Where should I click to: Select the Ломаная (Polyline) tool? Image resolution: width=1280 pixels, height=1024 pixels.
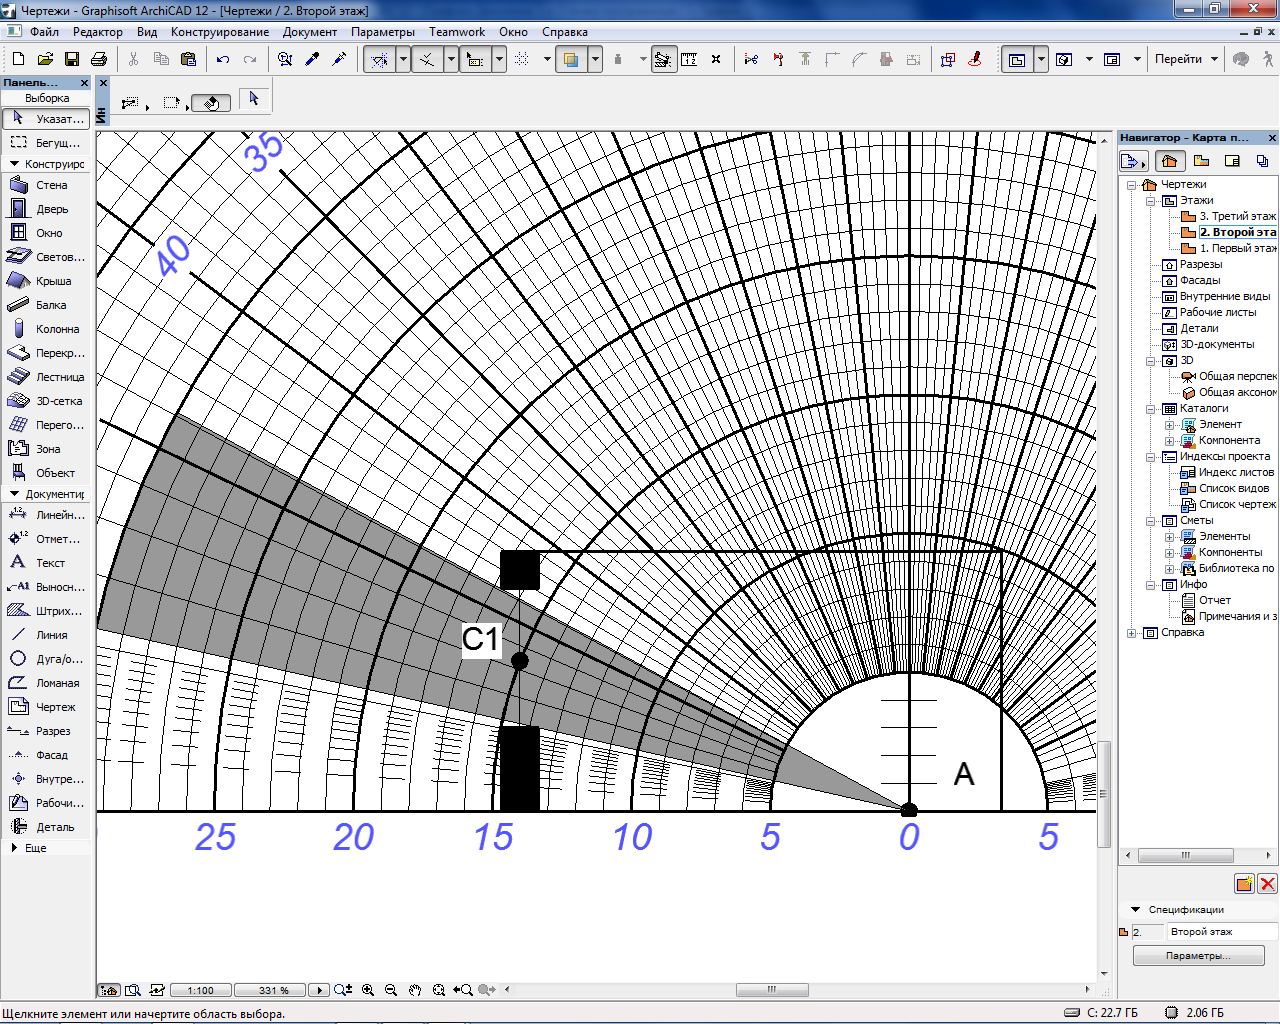click(x=46, y=683)
